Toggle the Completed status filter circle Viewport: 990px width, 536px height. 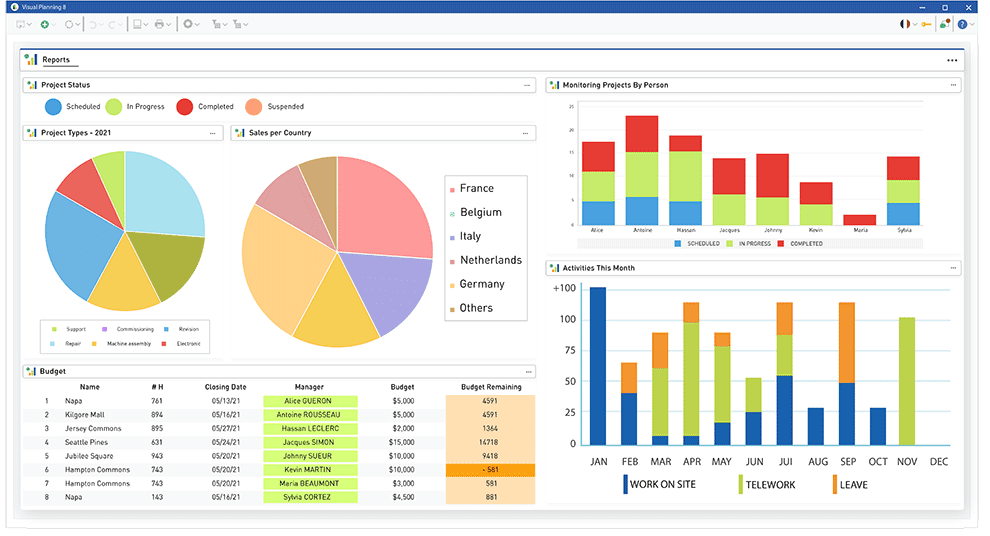click(185, 107)
